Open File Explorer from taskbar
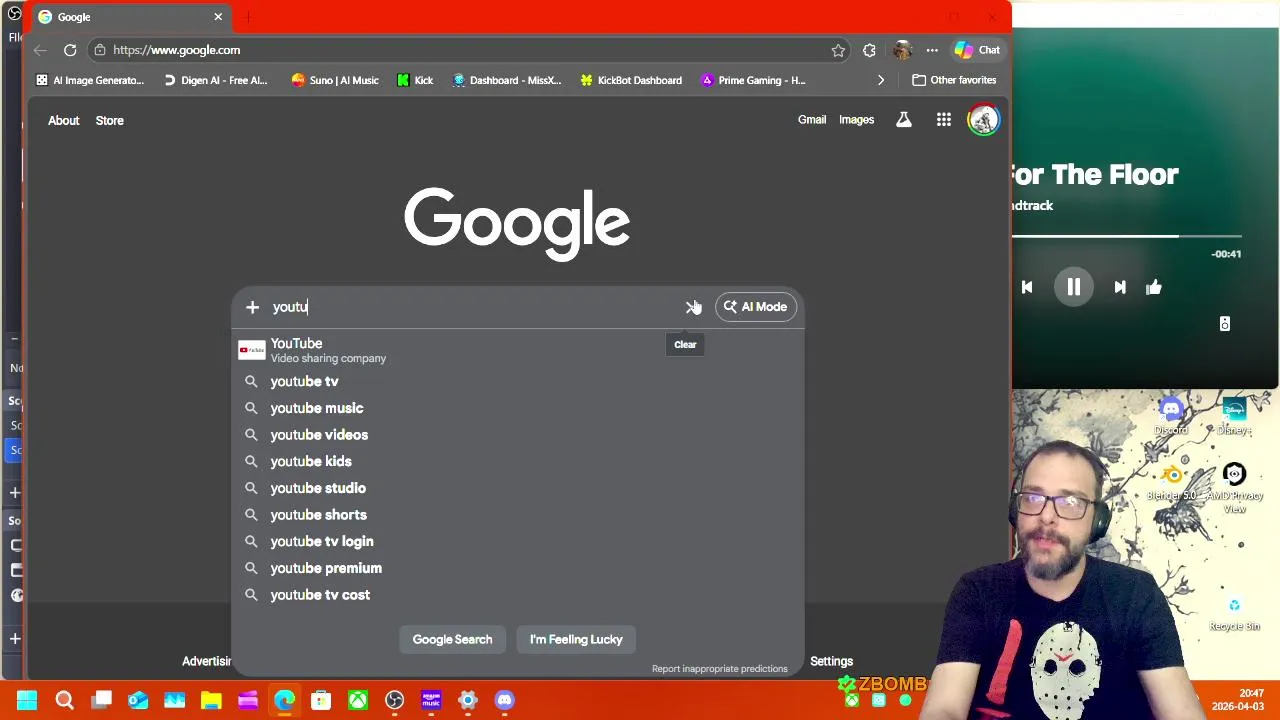 click(x=211, y=700)
